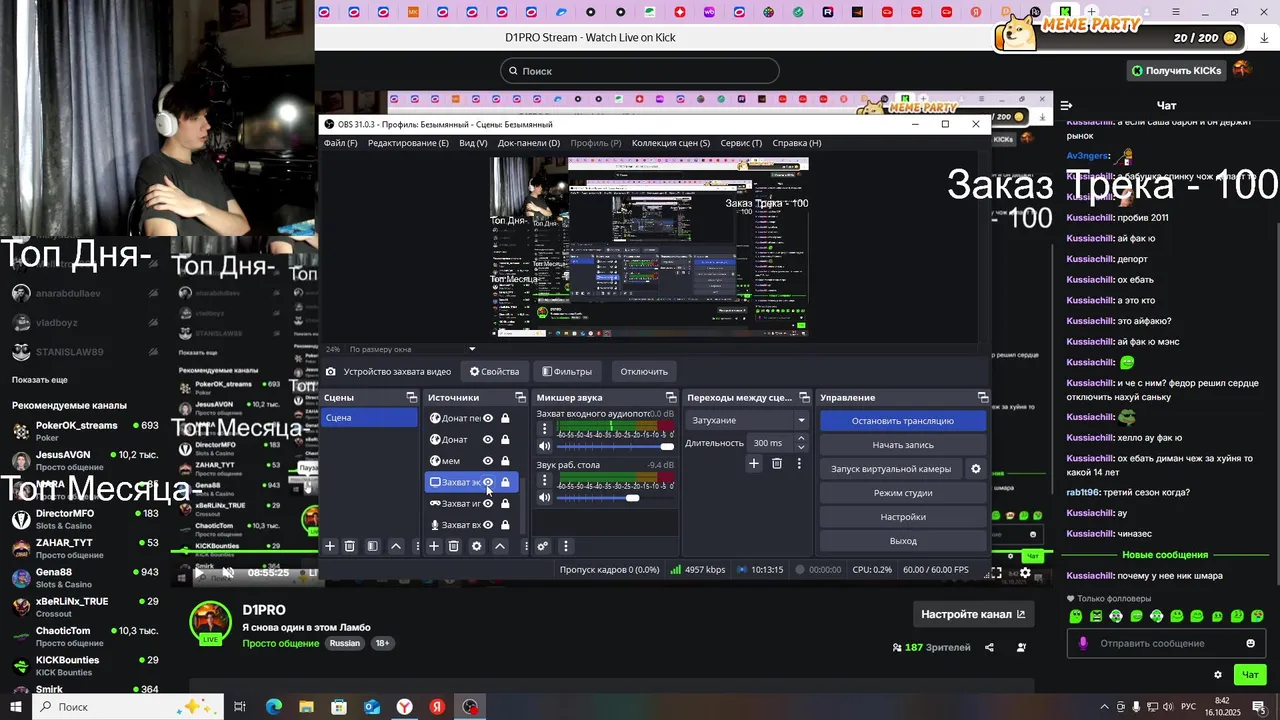Open chat settings gear near Чат button

(1217, 675)
